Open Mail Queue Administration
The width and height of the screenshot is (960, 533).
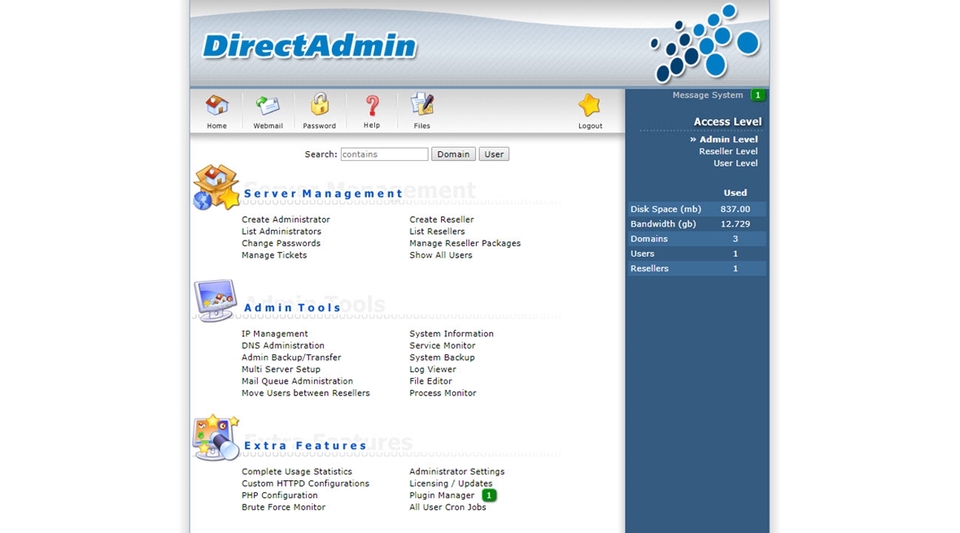click(297, 381)
